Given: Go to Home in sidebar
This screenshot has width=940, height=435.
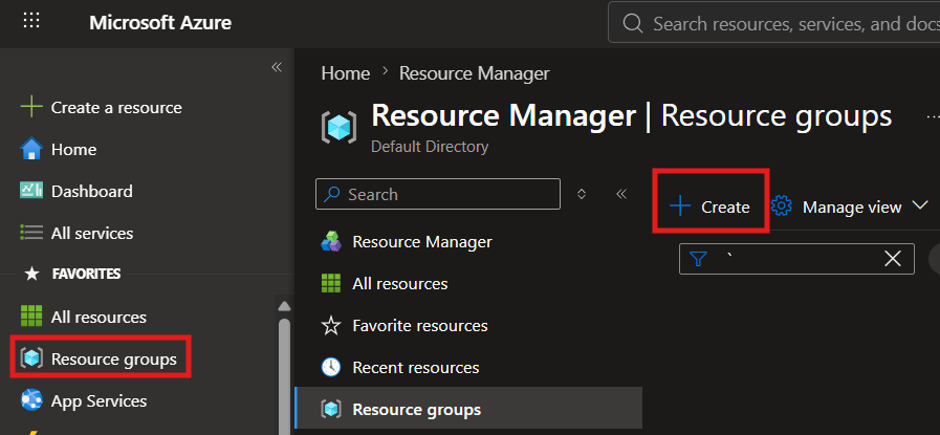Looking at the screenshot, I should (74, 149).
